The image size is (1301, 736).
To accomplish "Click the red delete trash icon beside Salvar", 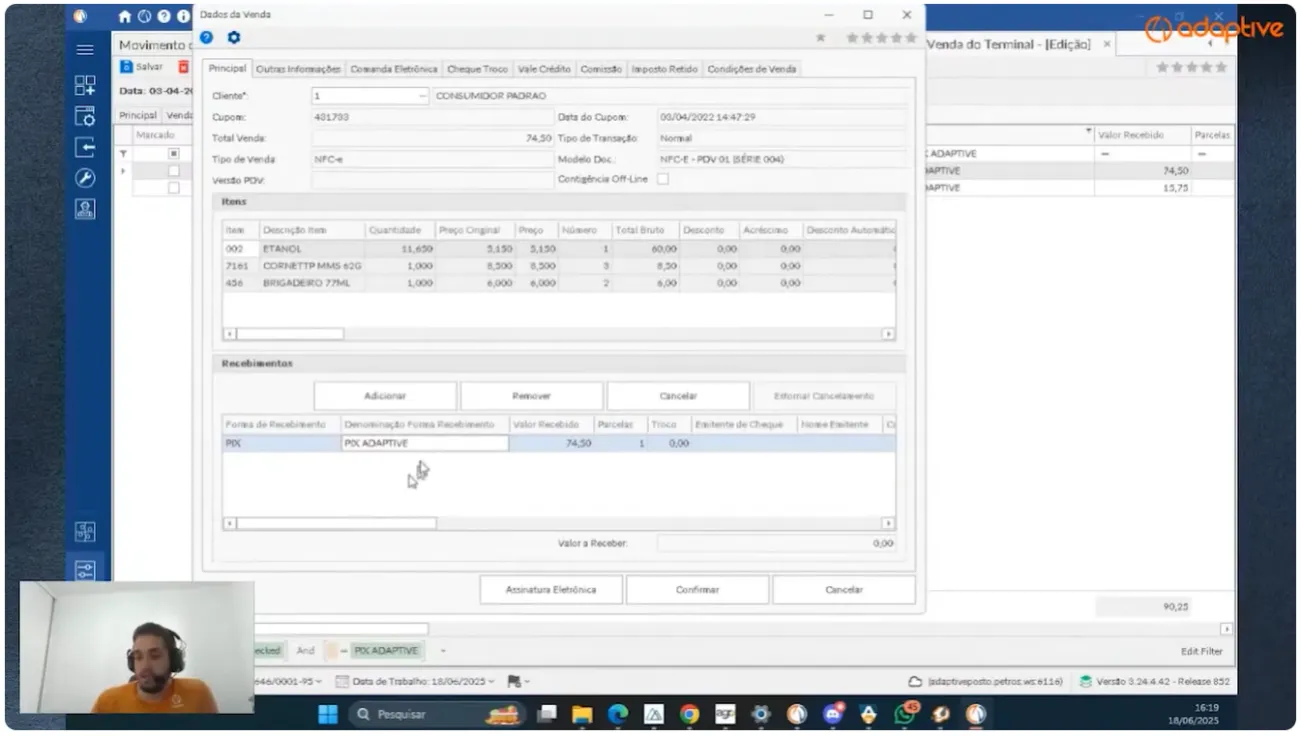I will point(183,67).
